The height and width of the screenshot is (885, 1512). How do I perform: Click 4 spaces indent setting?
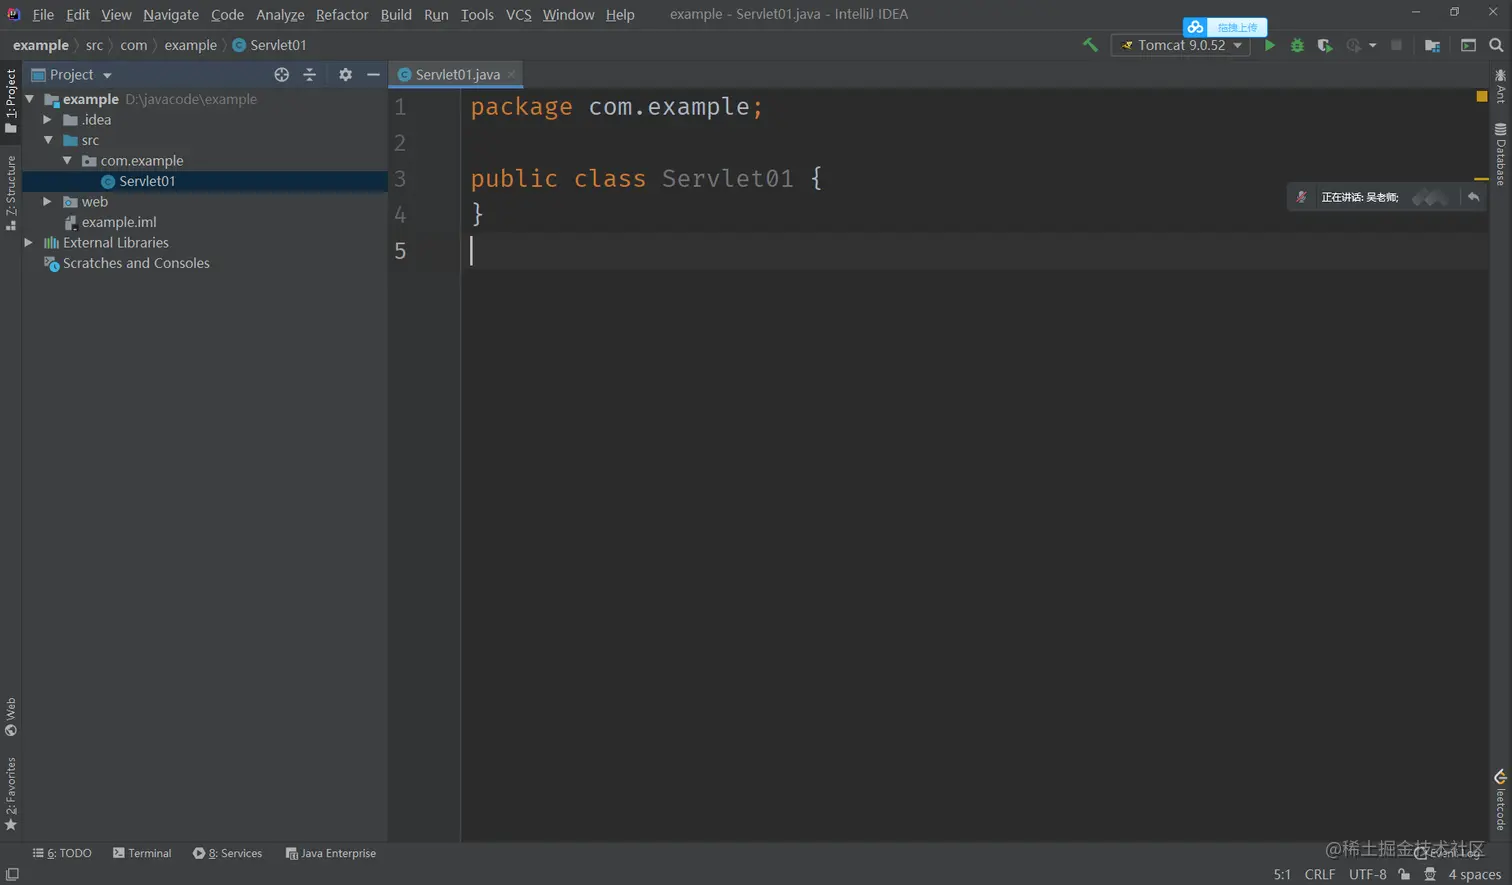tap(1474, 874)
